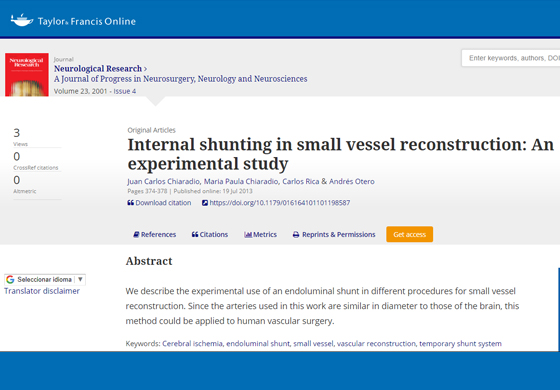Click the printer icon for Reprints & Permissions
560x390 pixels.
[296, 235]
